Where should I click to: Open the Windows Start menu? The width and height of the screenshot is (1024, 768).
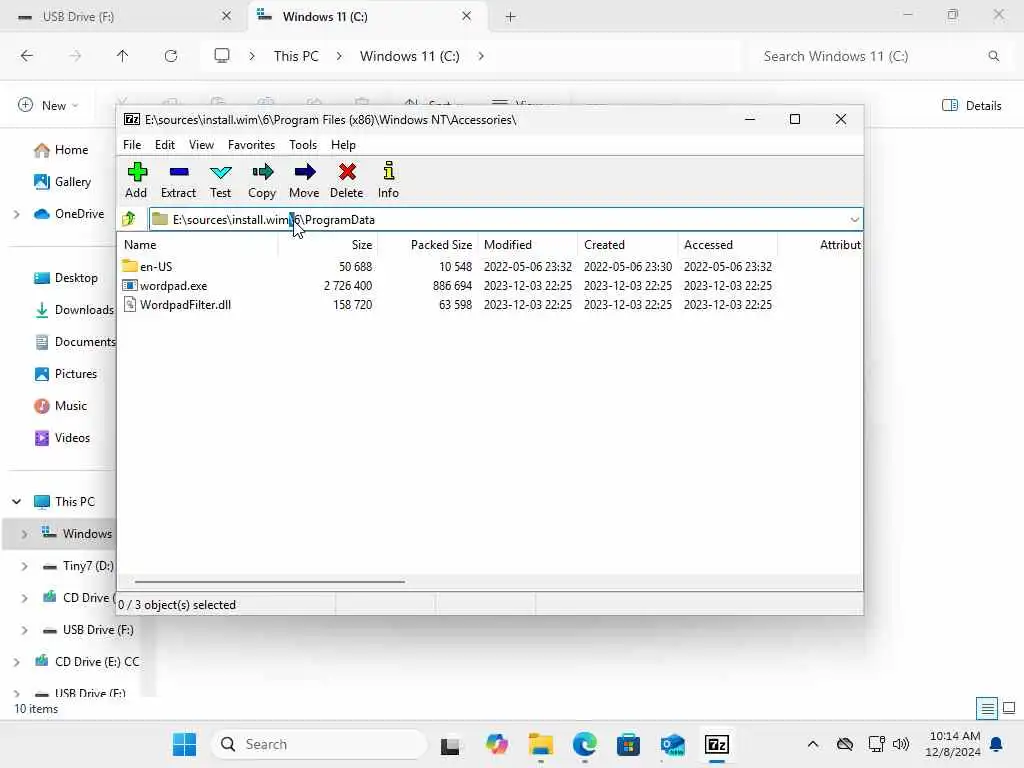click(x=184, y=744)
